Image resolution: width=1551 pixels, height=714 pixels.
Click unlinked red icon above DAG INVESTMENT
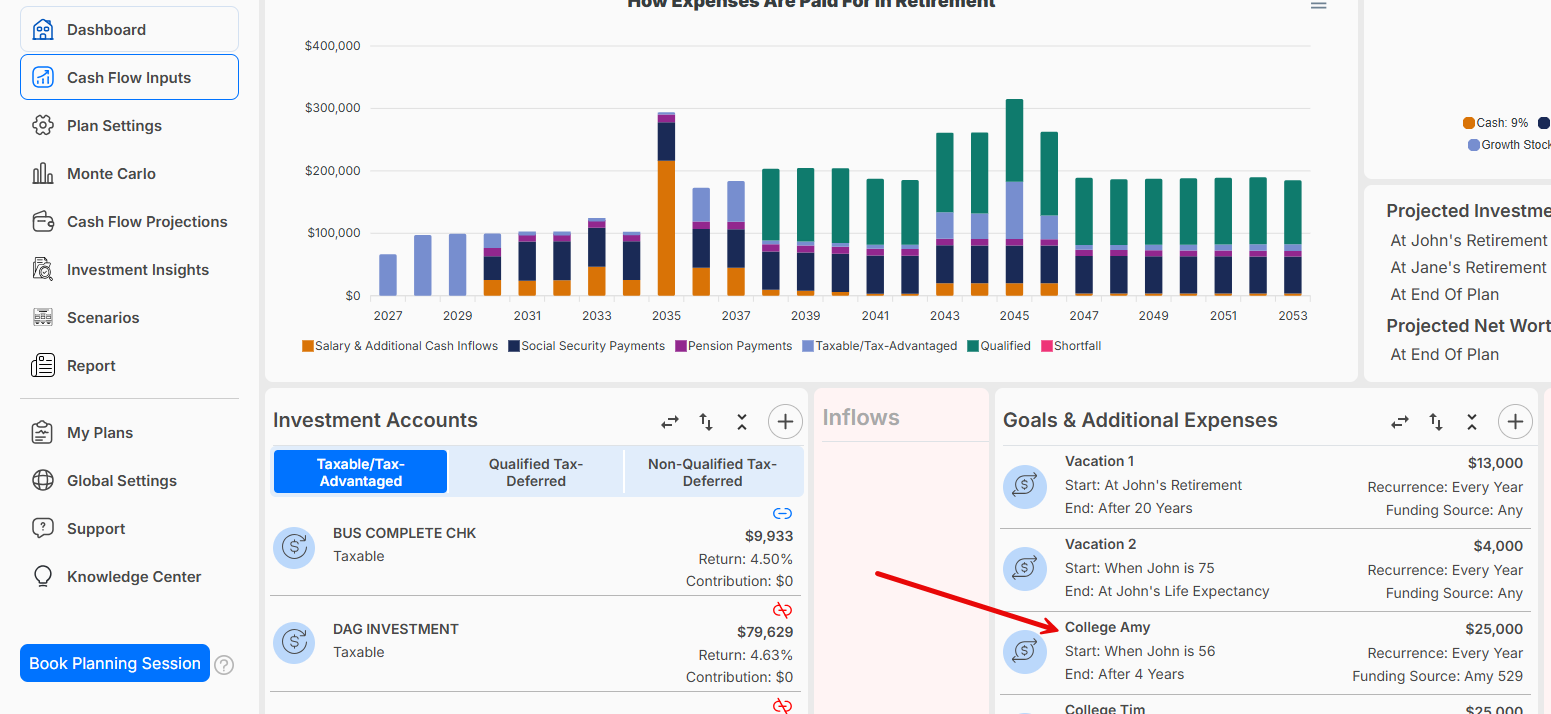[x=783, y=610]
